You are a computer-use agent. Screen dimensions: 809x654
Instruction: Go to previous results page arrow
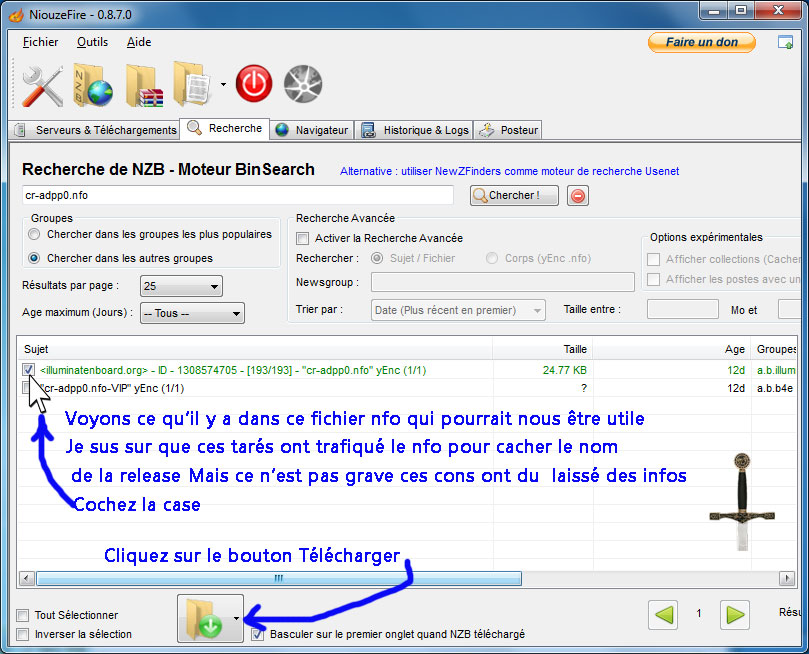(x=663, y=614)
